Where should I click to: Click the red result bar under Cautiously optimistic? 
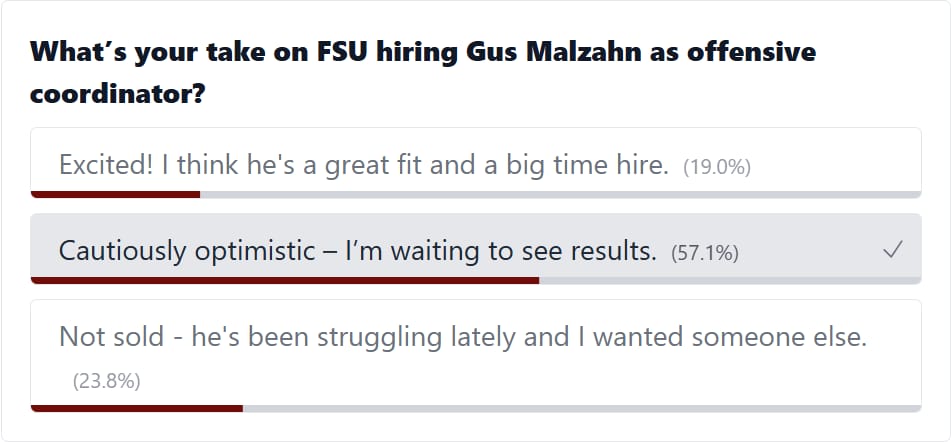click(285, 281)
